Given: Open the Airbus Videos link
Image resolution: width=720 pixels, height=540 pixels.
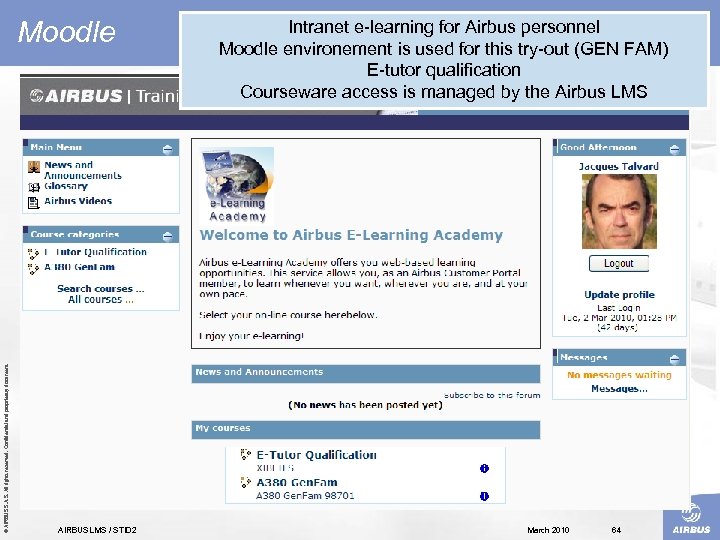Looking at the screenshot, I should (x=78, y=201).
